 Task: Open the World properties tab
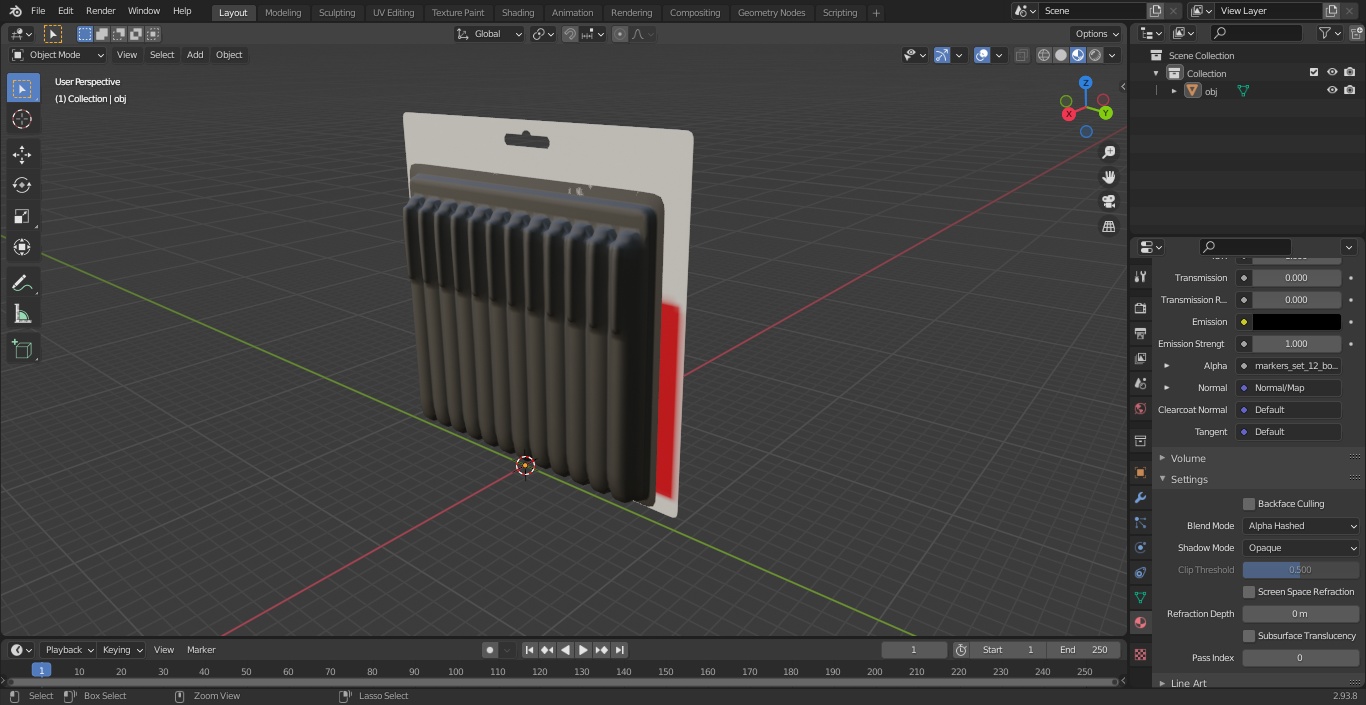[x=1140, y=408]
